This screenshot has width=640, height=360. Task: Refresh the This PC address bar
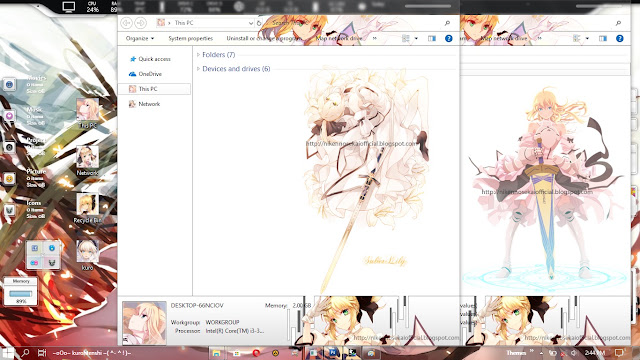(x=259, y=23)
